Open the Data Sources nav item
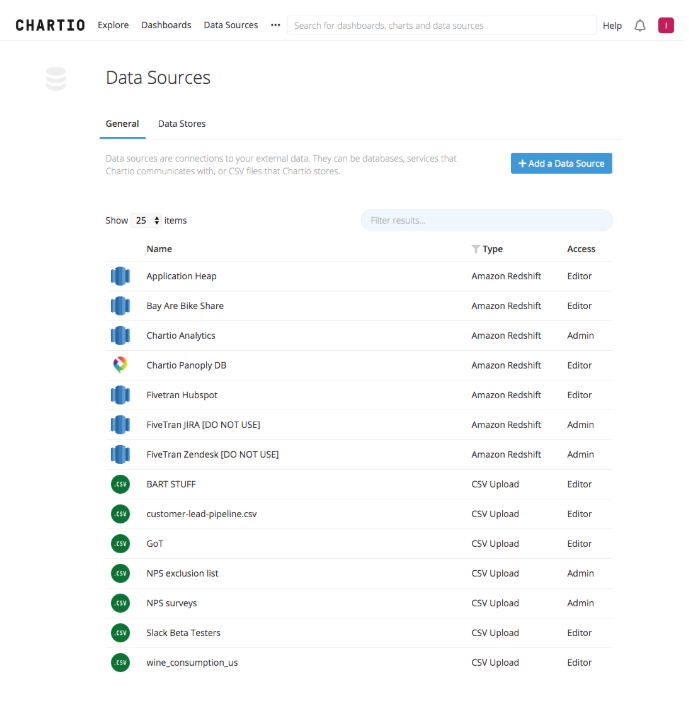The height and width of the screenshot is (710, 689). (x=231, y=25)
